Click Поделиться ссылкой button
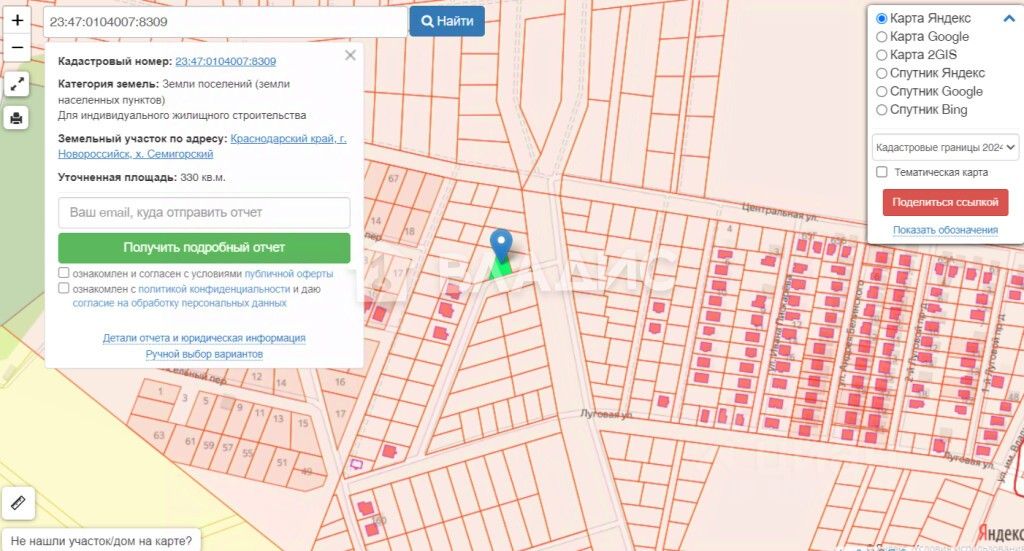This screenshot has height=551, width=1024. point(945,202)
